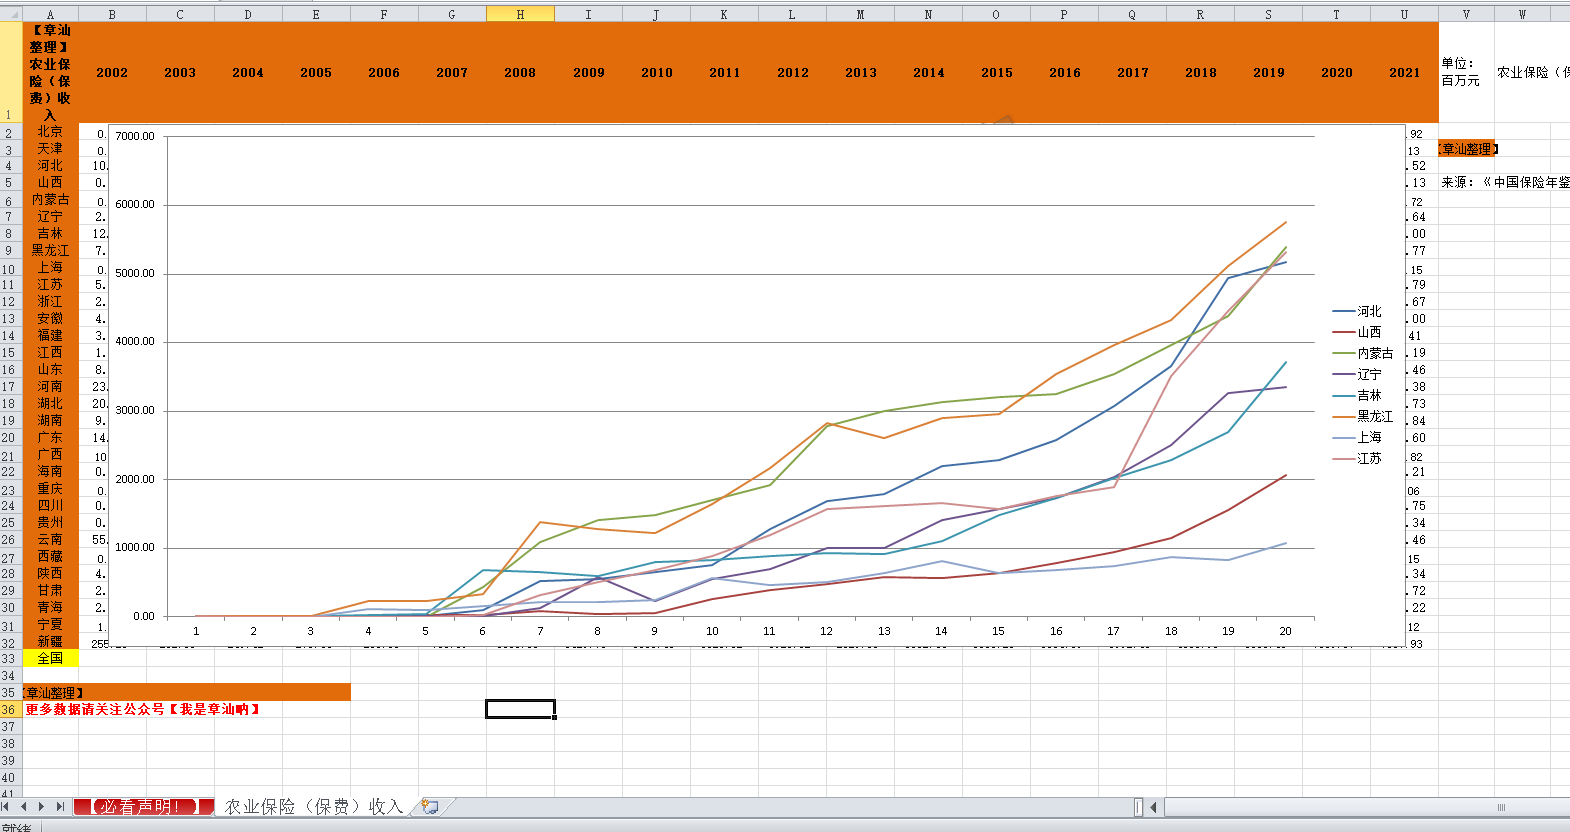Click the 2008 year header cell
This screenshot has height=832, width=1570.
[520, 73]
